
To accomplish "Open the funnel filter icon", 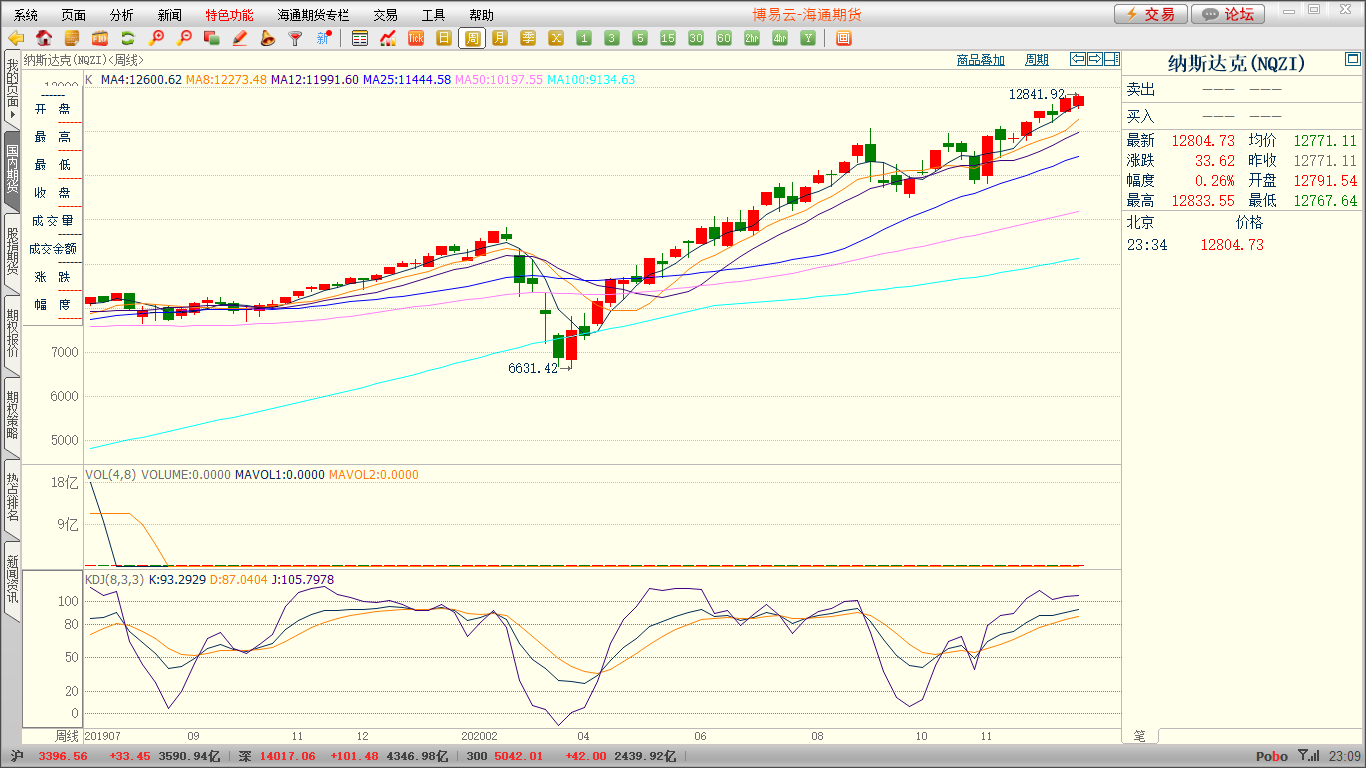I will point(296,38).
